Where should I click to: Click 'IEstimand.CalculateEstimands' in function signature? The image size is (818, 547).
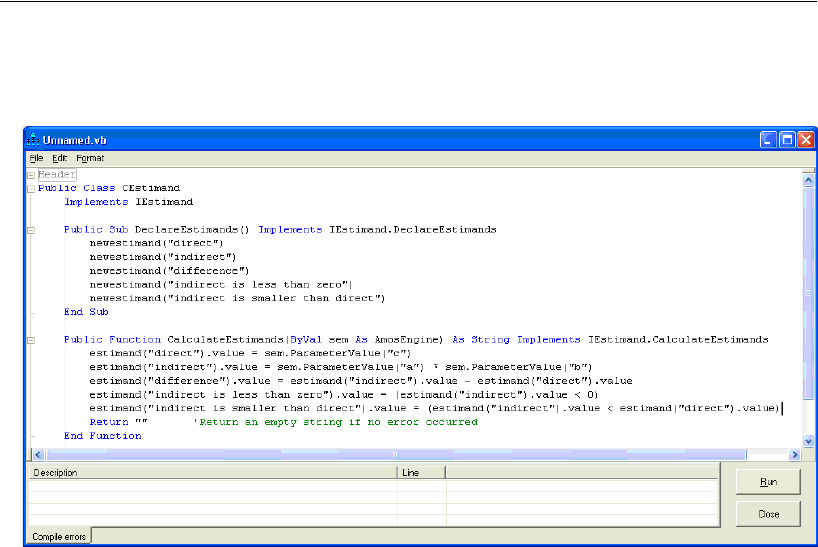678,339
